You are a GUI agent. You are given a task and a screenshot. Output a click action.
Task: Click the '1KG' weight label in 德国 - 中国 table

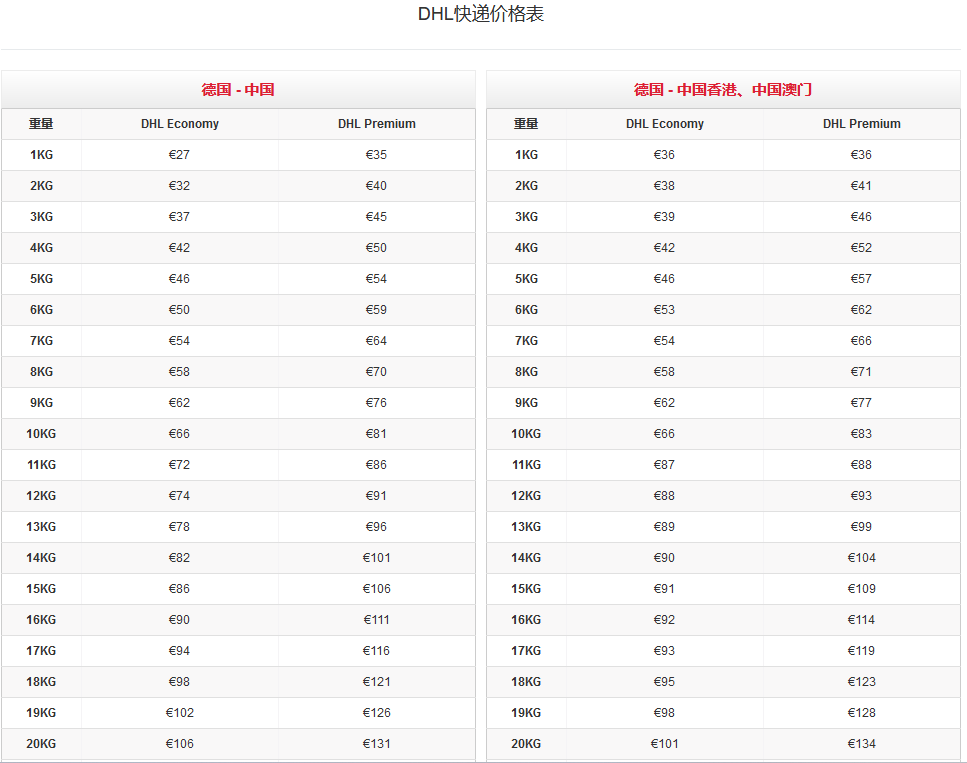(x=41, y=155)
